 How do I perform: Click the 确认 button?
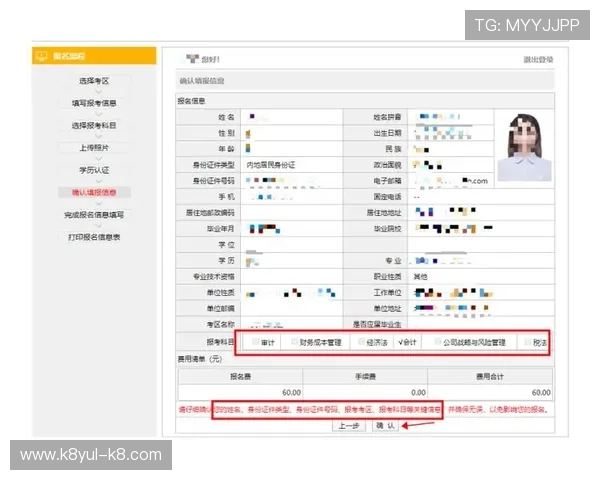(x=385, y=425)
